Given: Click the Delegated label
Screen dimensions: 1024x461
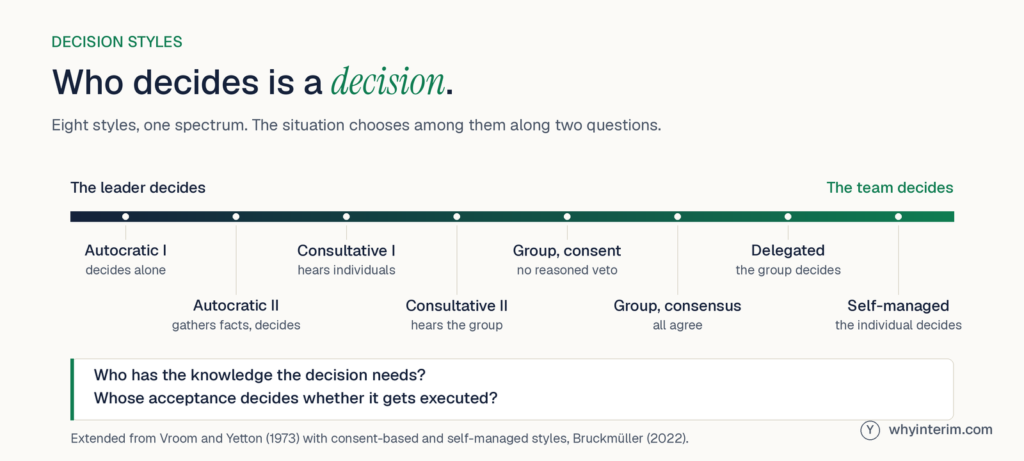Looking at the screenshot, I should [788, 251].
